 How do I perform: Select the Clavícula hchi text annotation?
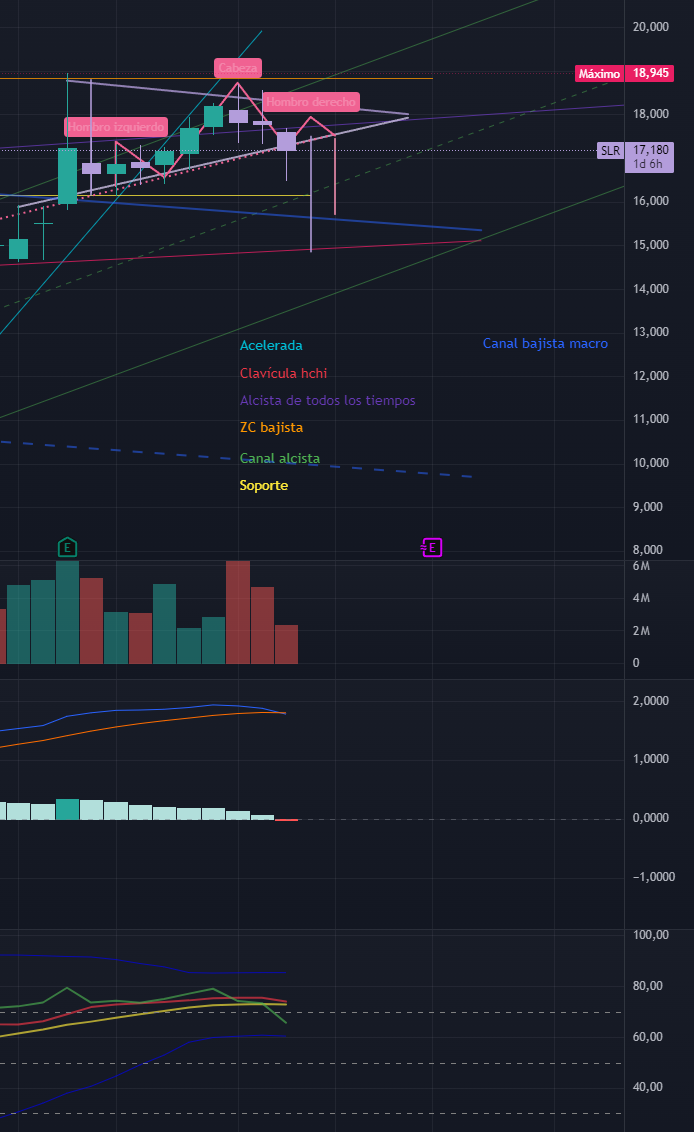(x=283, y=373)
